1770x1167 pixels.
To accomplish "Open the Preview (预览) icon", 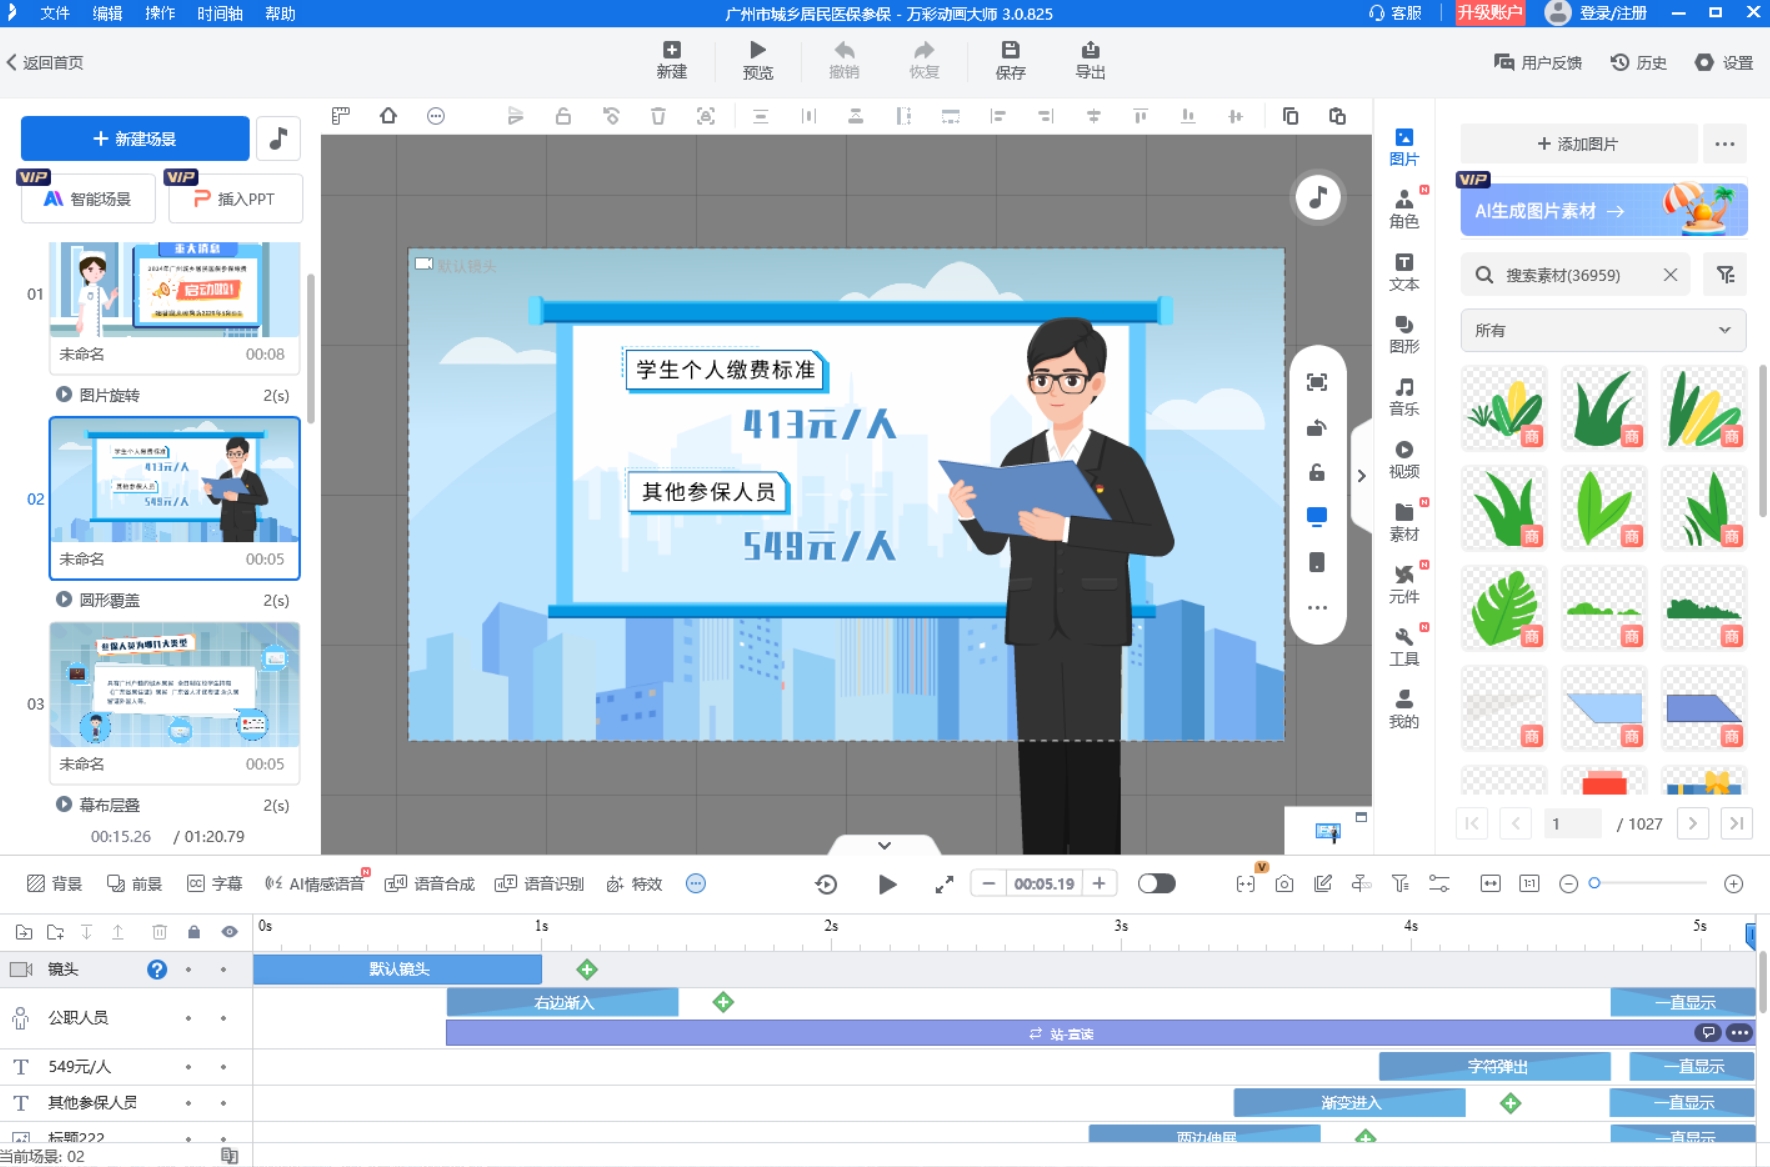I will [x=757, y=60].
